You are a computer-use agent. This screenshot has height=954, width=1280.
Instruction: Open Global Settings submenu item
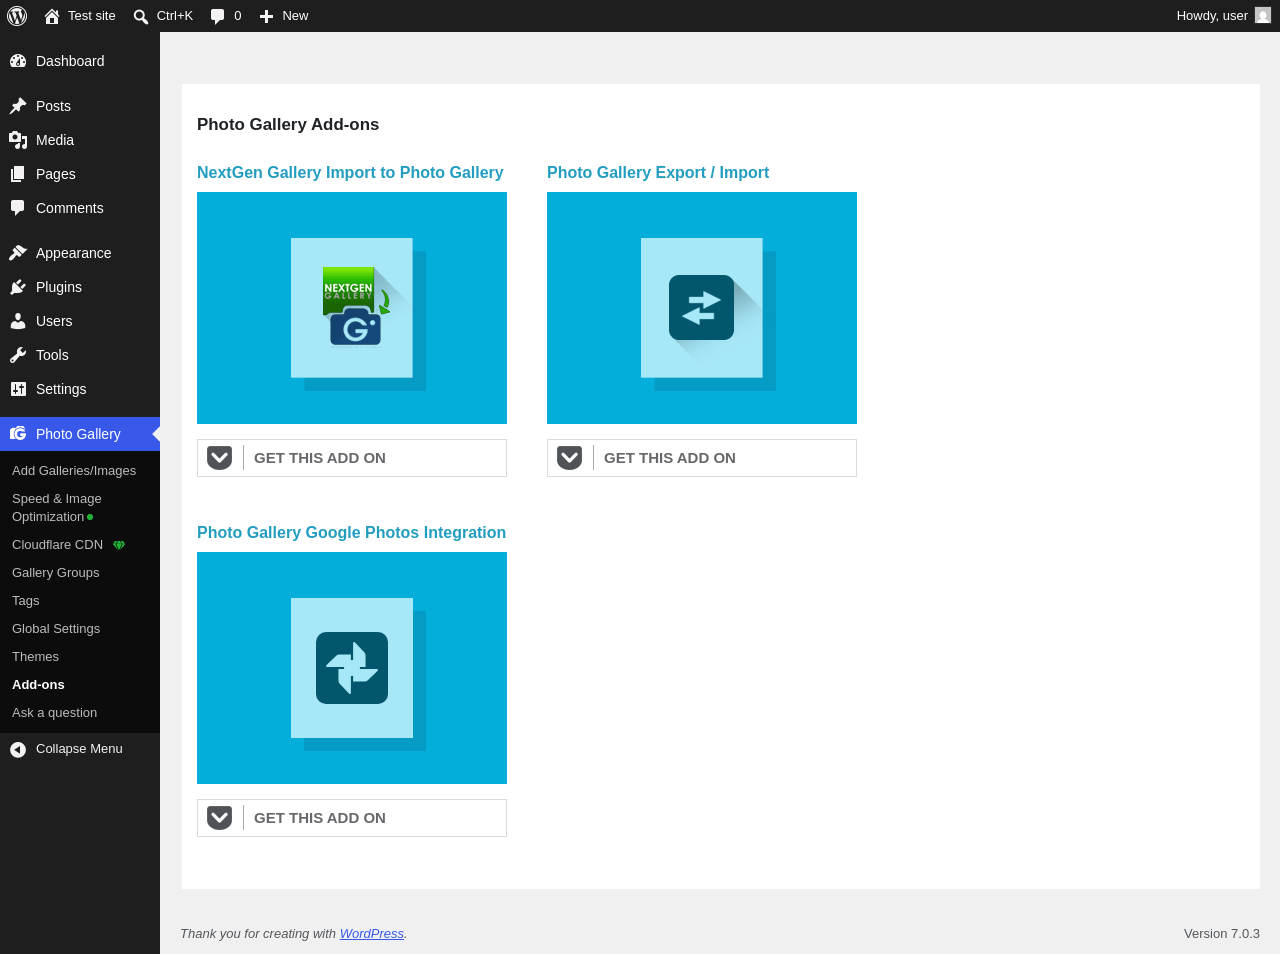point(80,629)
